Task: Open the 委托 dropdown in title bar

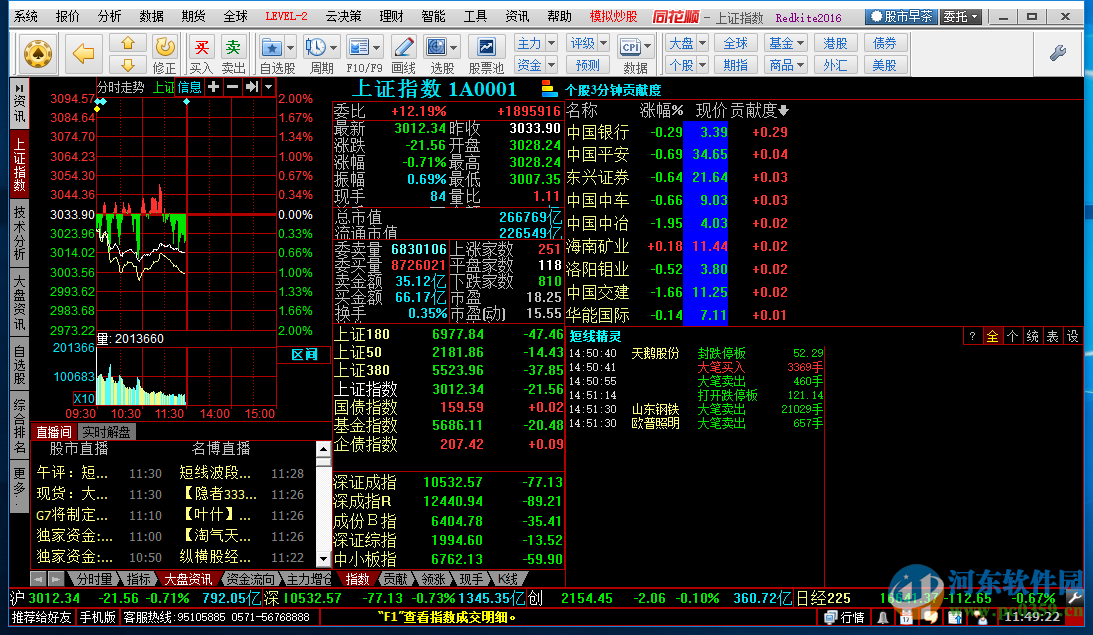Action: (960, 17)
